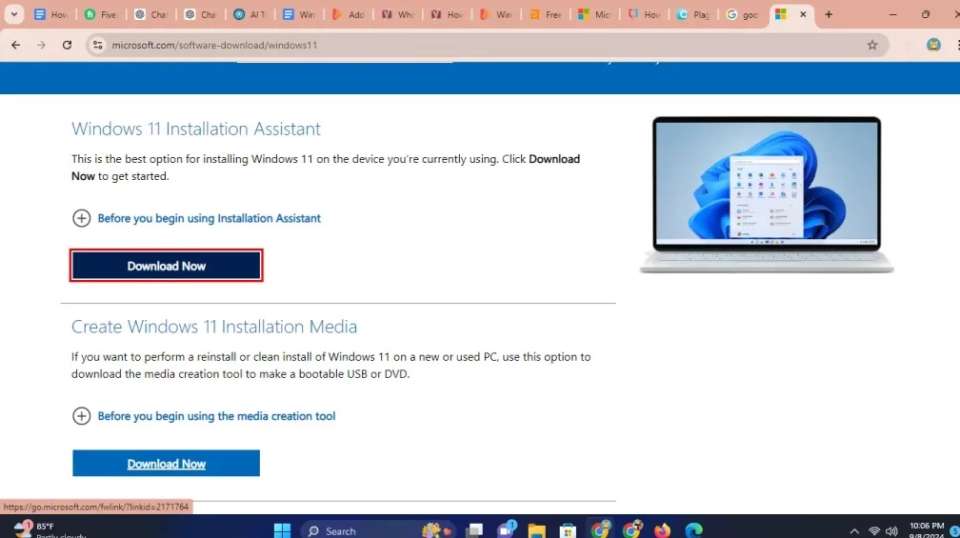The height and width of the screenshot is (538, 960).
Task: Go back using the browser back arrow
Action: pyautogui.click(x=15, y=45)
